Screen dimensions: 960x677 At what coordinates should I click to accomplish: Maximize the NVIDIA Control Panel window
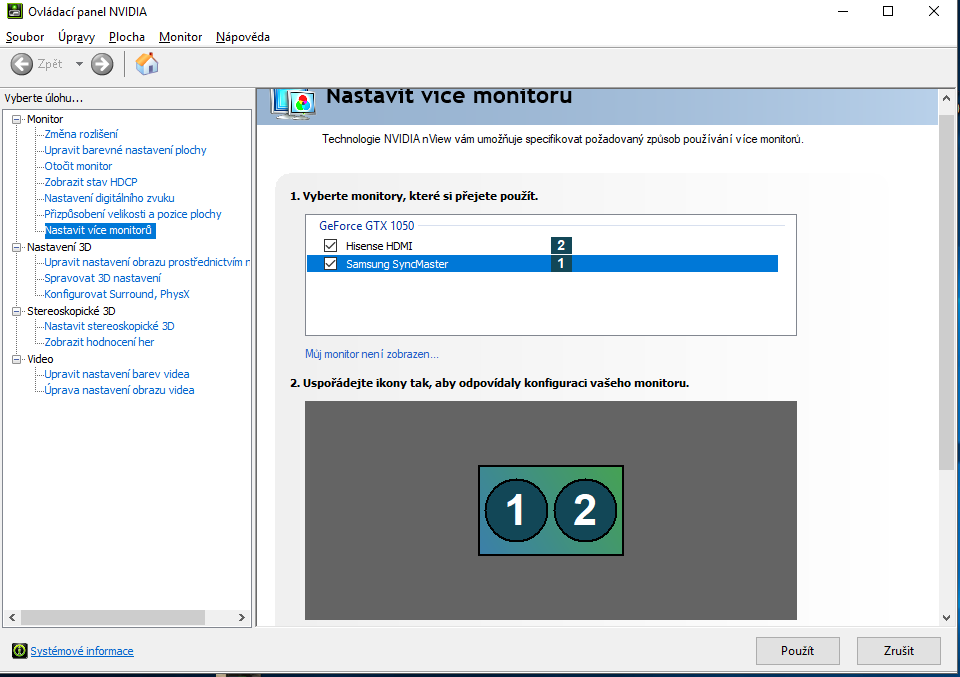tap(888, 11)
